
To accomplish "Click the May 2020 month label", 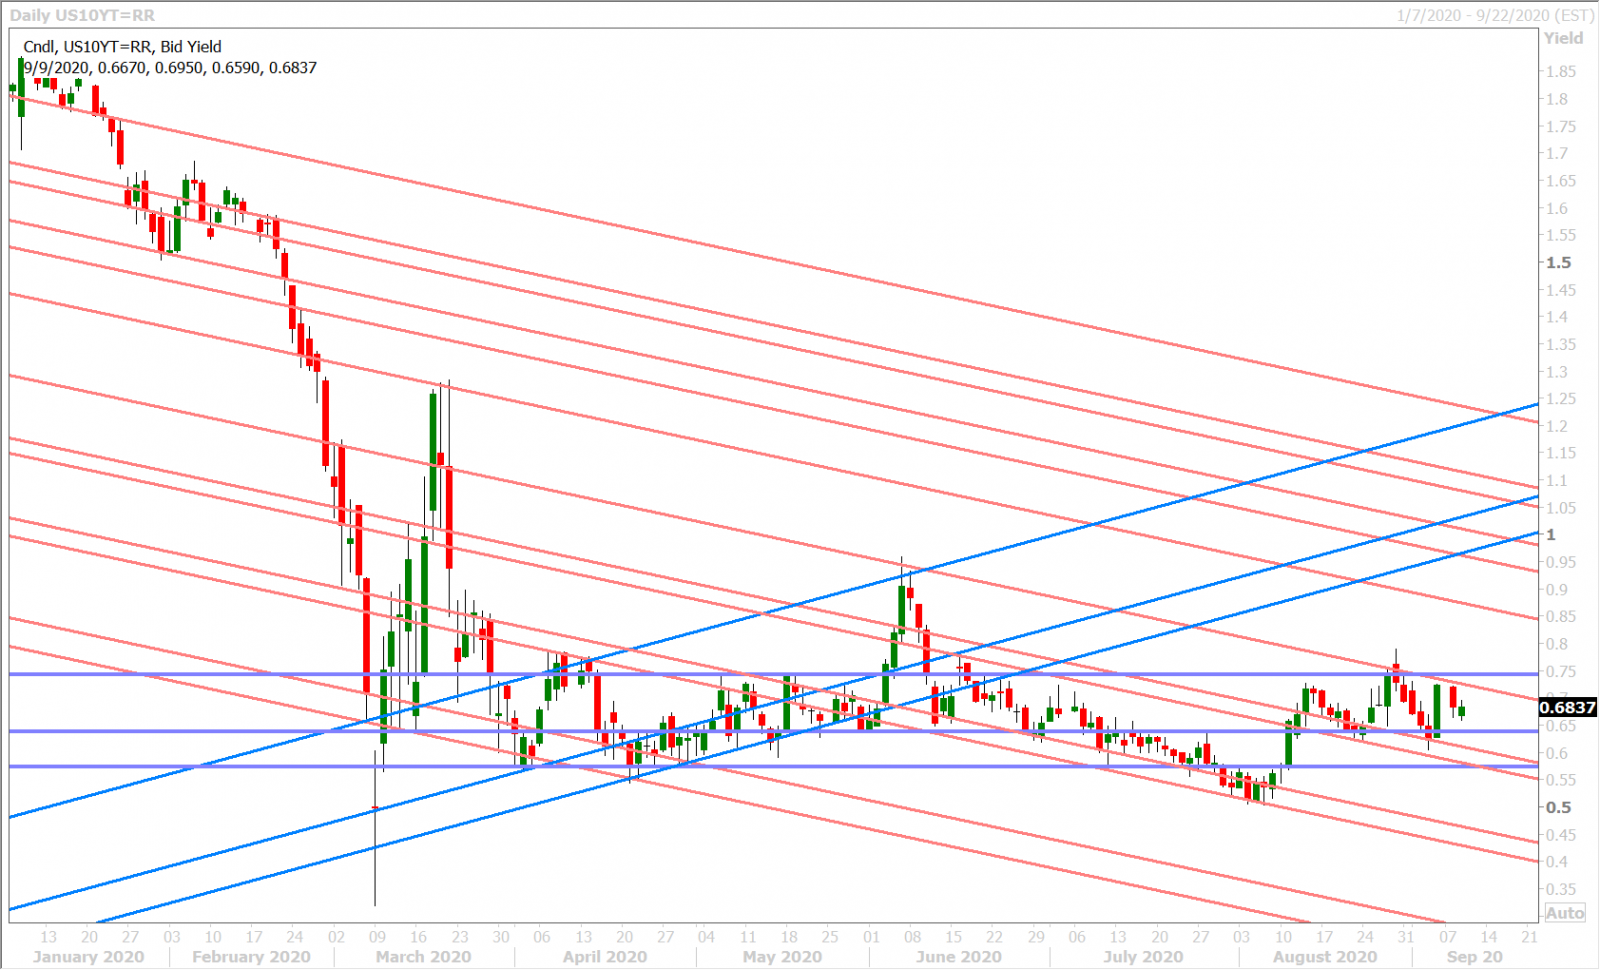I will [782, 956].
